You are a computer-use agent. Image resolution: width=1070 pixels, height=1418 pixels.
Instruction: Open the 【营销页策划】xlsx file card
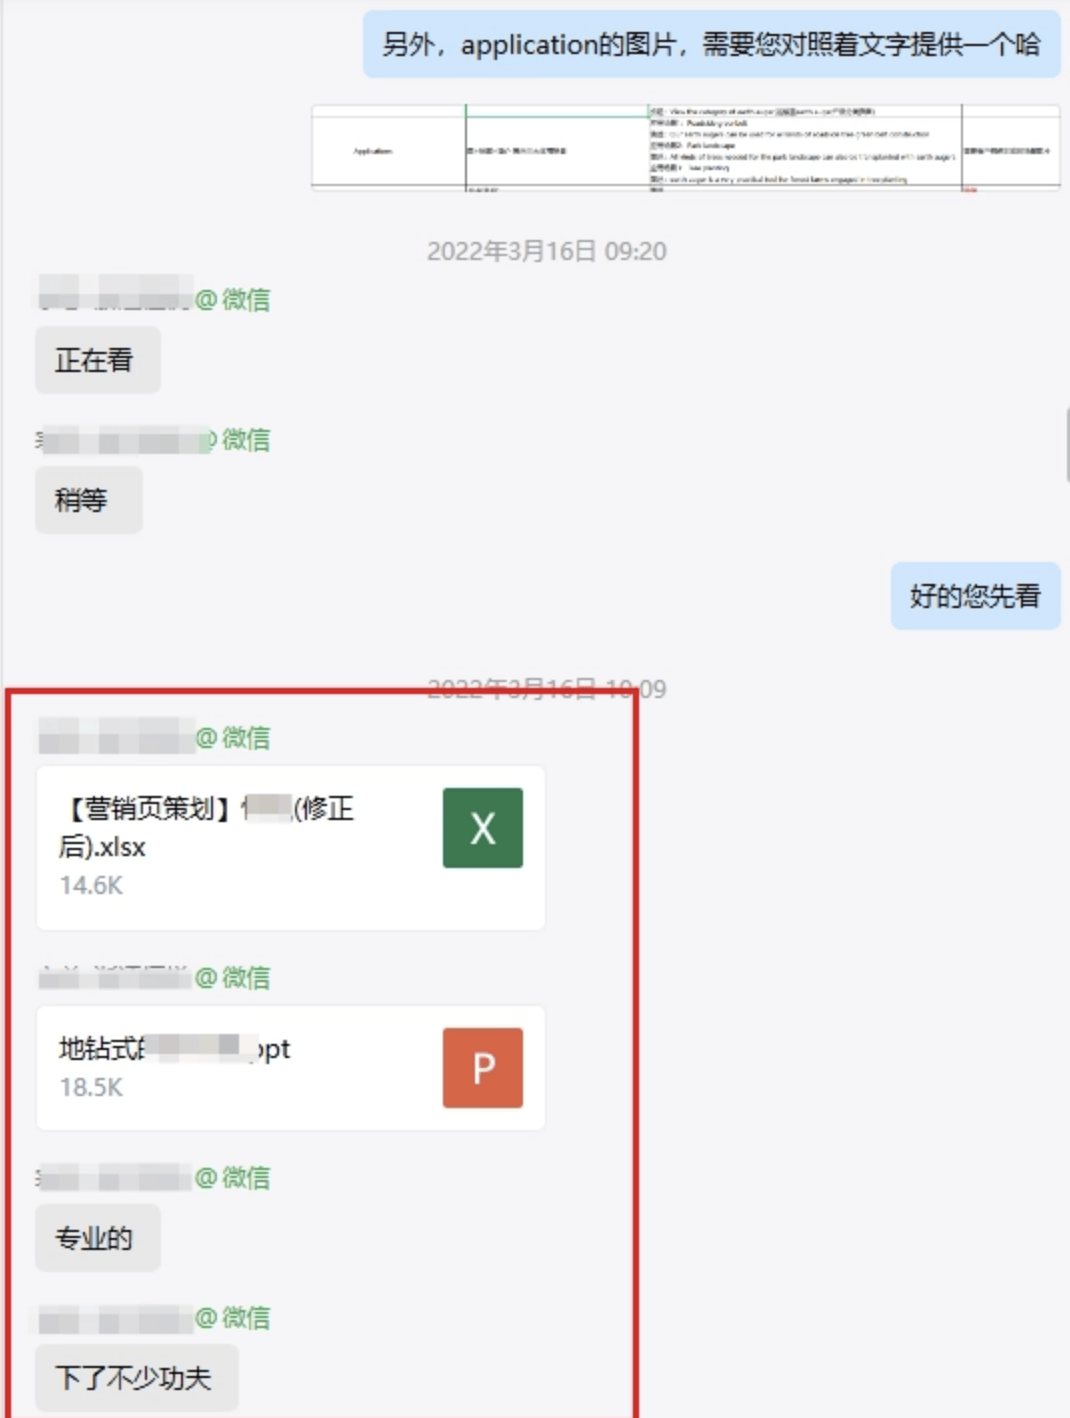(291, 848)
